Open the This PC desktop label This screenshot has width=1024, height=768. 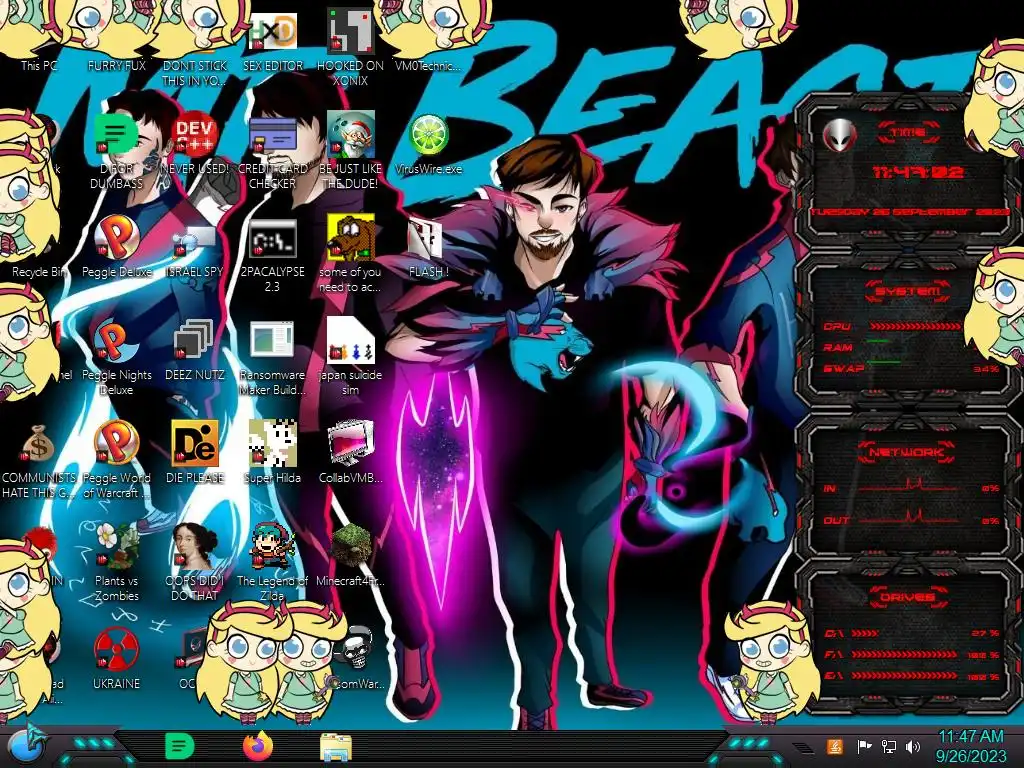(x=39, y=66)
